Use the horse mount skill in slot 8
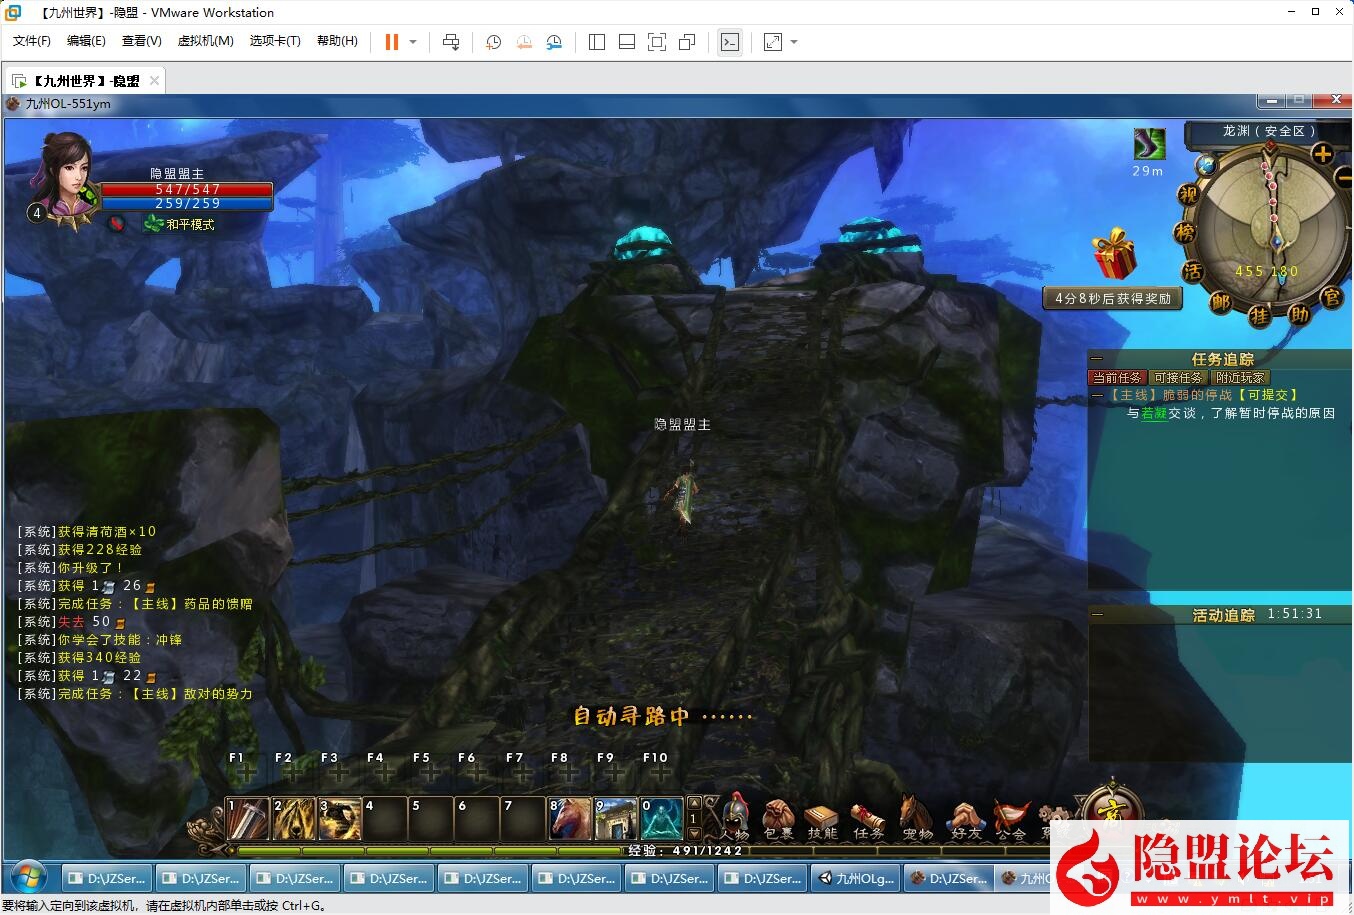The width and height of the screenshot is (1354, 915). [x=570, y=819]
